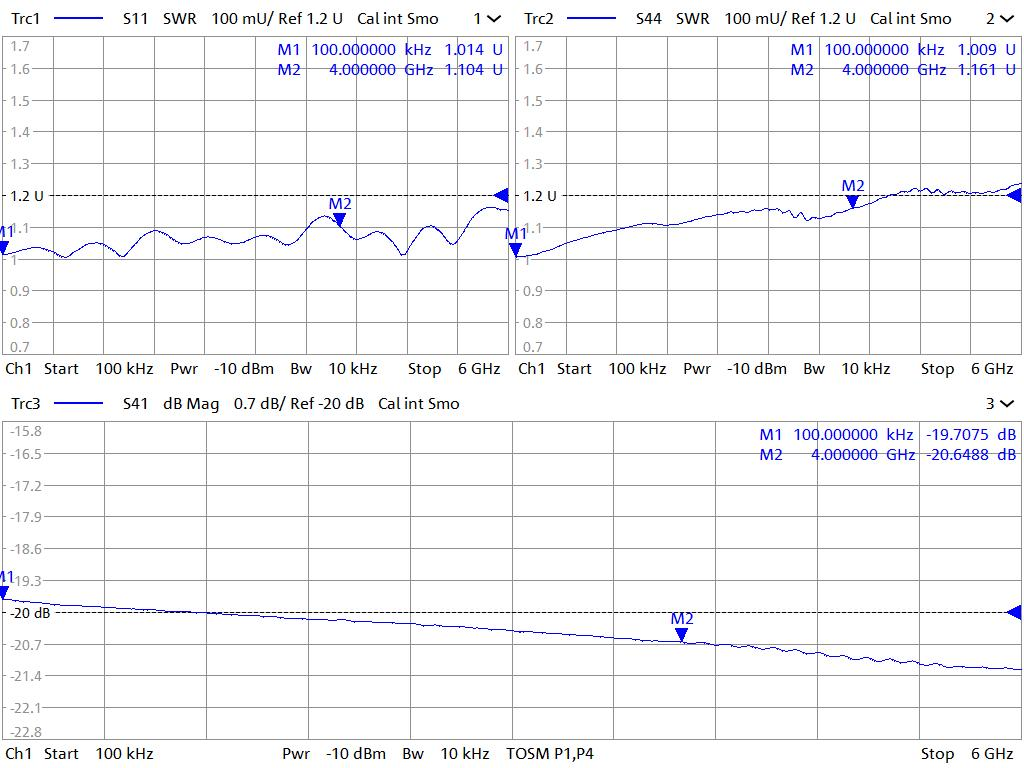Open the diagram 1 dropdown chevron

point(494,19)
